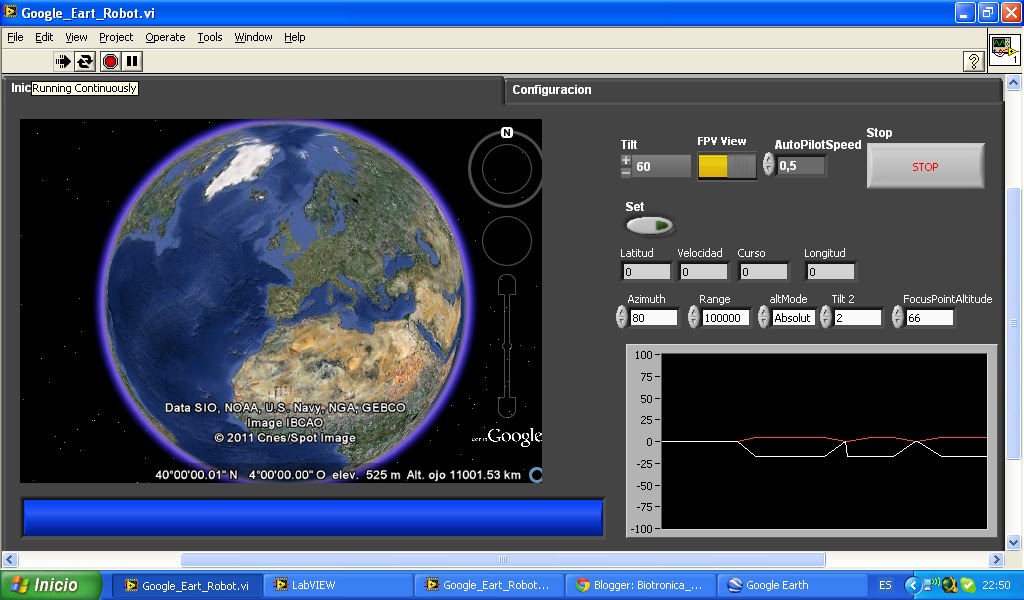Open the altMode selector showing Absolut
The width and height of the screenshot is (1024, 600).
(793, 317)
